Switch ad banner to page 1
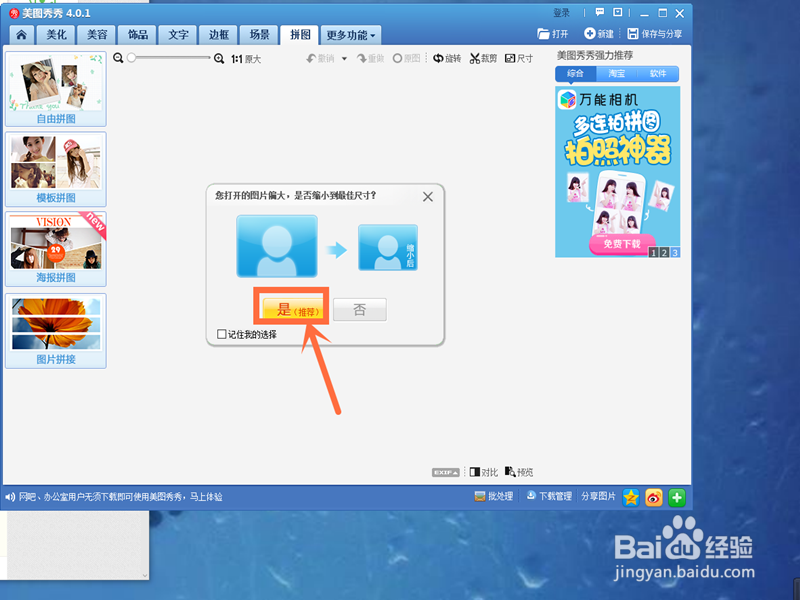 coord(653,253)
